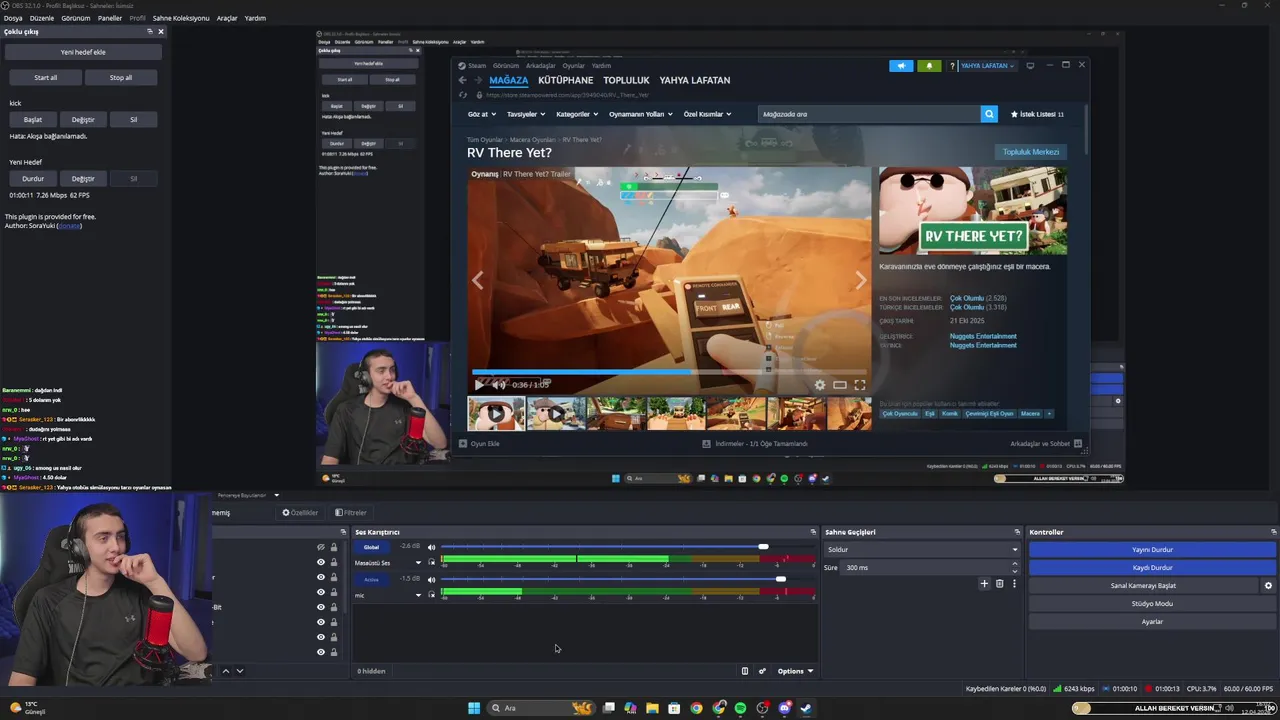Expand Masaüstü Ses channel options arrow
This screenshot has width=1280, height=720.
point(418,563)
